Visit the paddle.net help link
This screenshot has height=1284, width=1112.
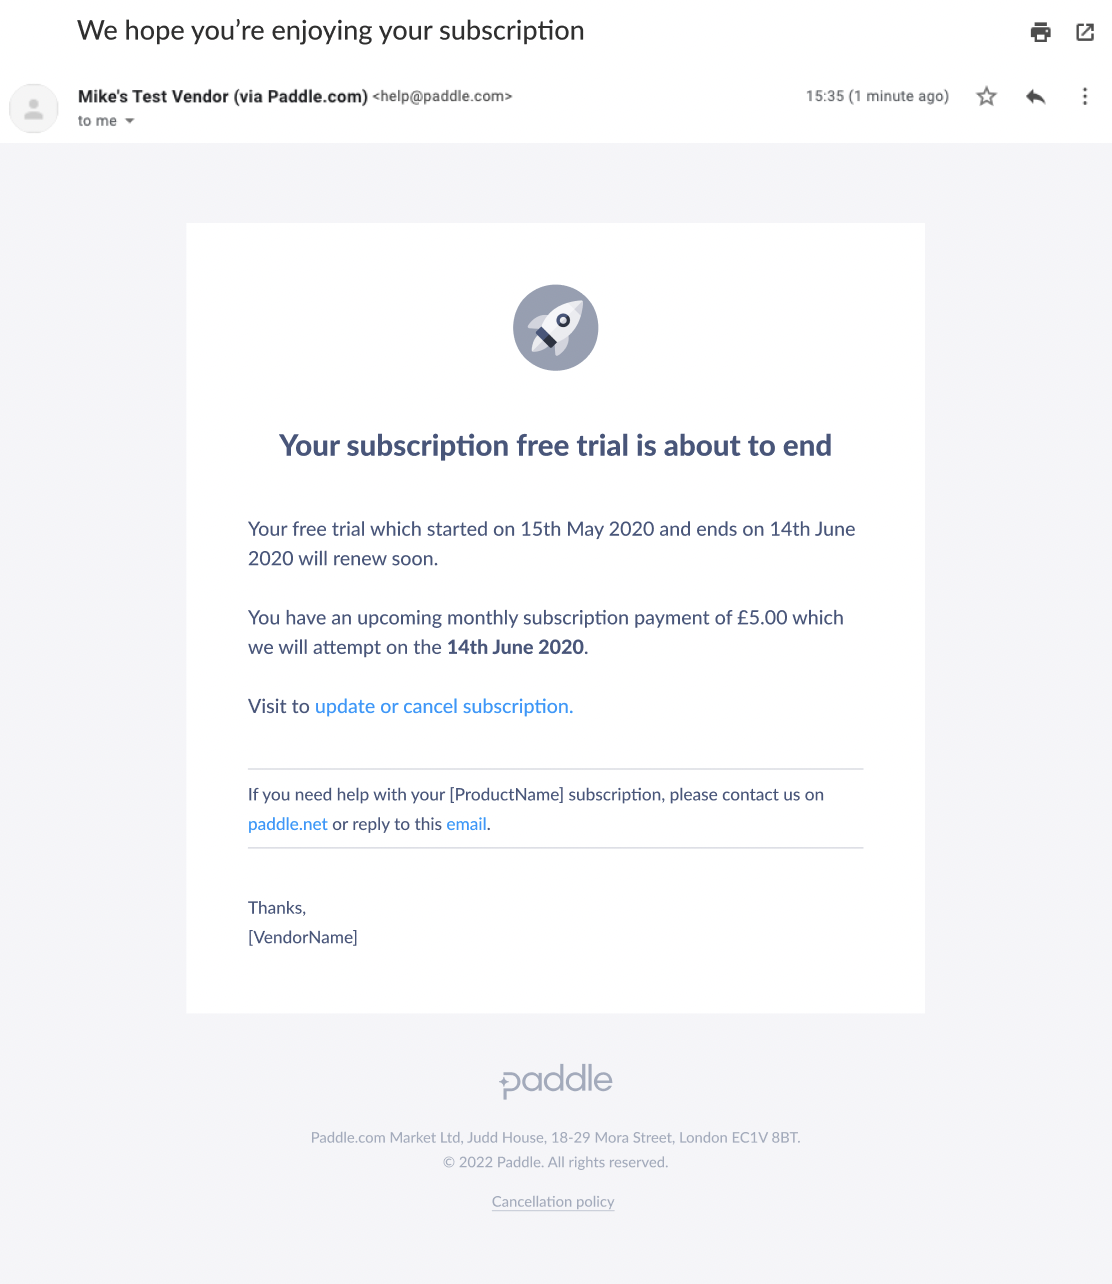coord(287,824)
